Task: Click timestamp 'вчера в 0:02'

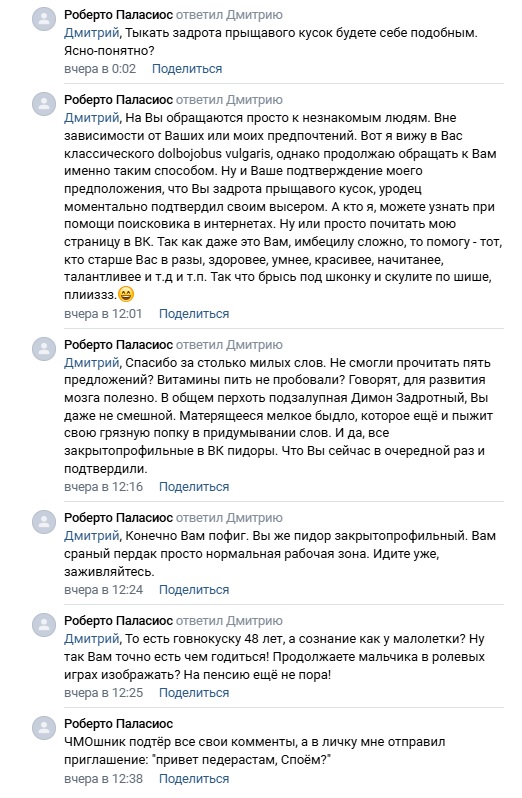Action: coord(100,69)
